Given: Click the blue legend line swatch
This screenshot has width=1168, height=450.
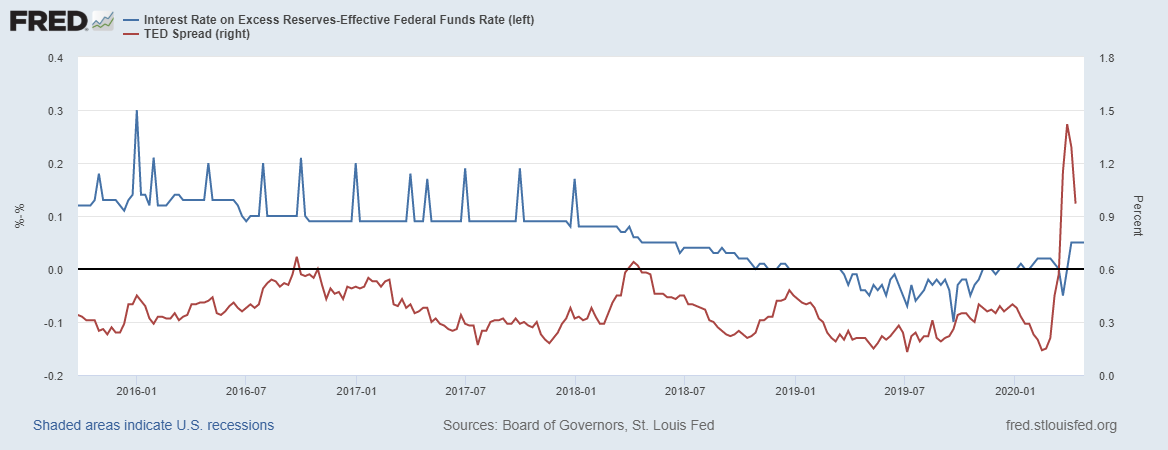Looking at the screenshot, I should 130,20.
